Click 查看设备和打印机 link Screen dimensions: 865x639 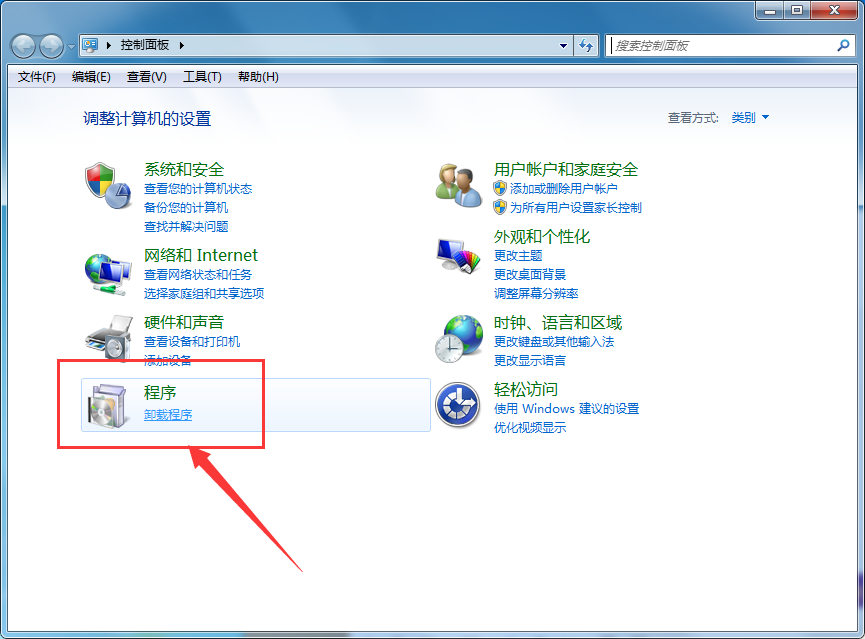(x=192, y=342)
